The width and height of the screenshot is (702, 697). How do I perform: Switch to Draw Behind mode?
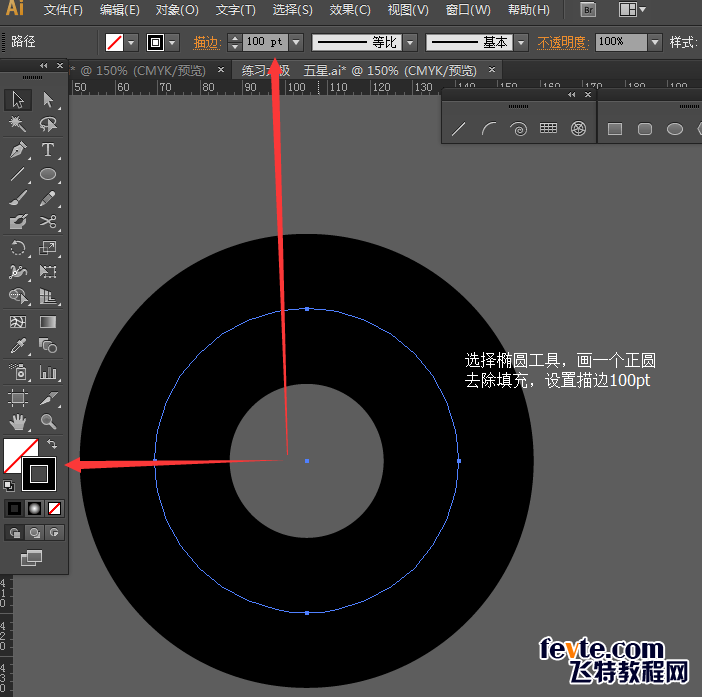[34, 532]
